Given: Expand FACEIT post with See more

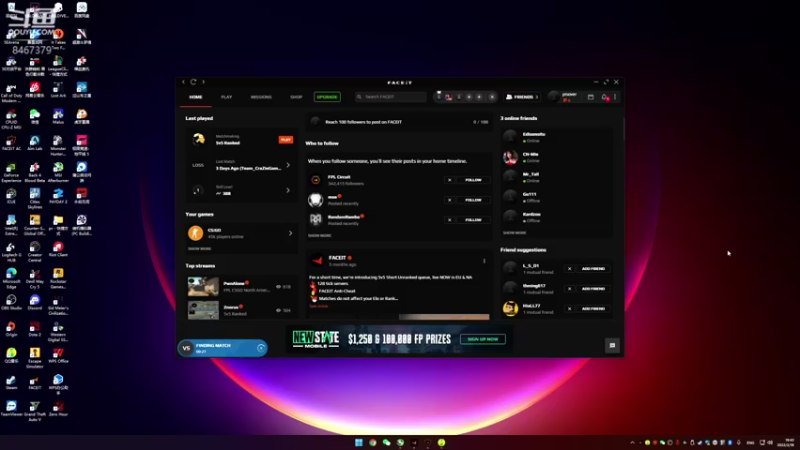Looking at the screenshot, I should [319, 306].
